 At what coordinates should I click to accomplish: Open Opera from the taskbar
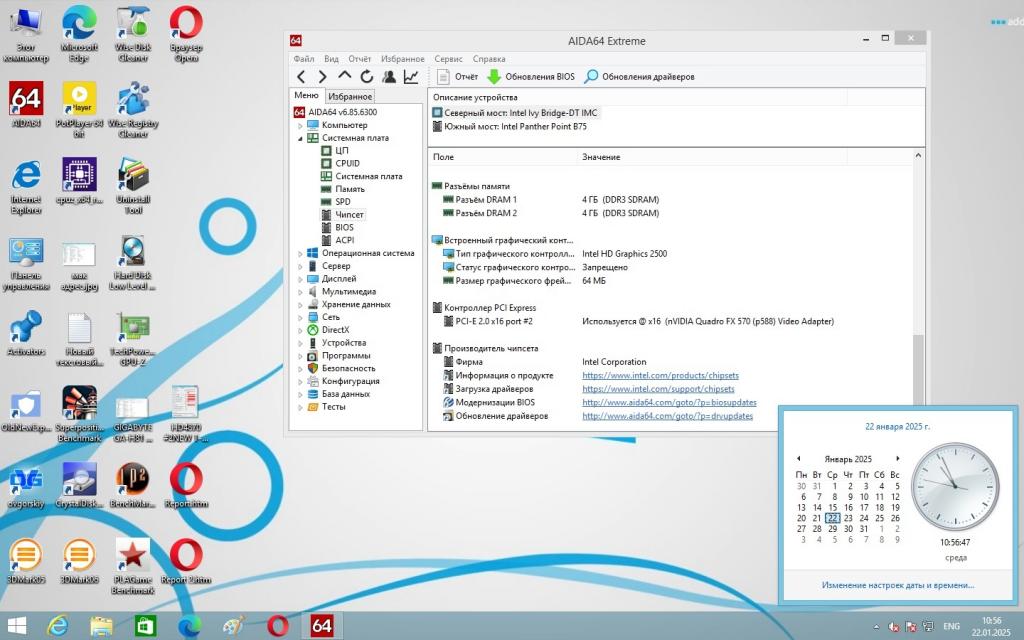[278, 626]
